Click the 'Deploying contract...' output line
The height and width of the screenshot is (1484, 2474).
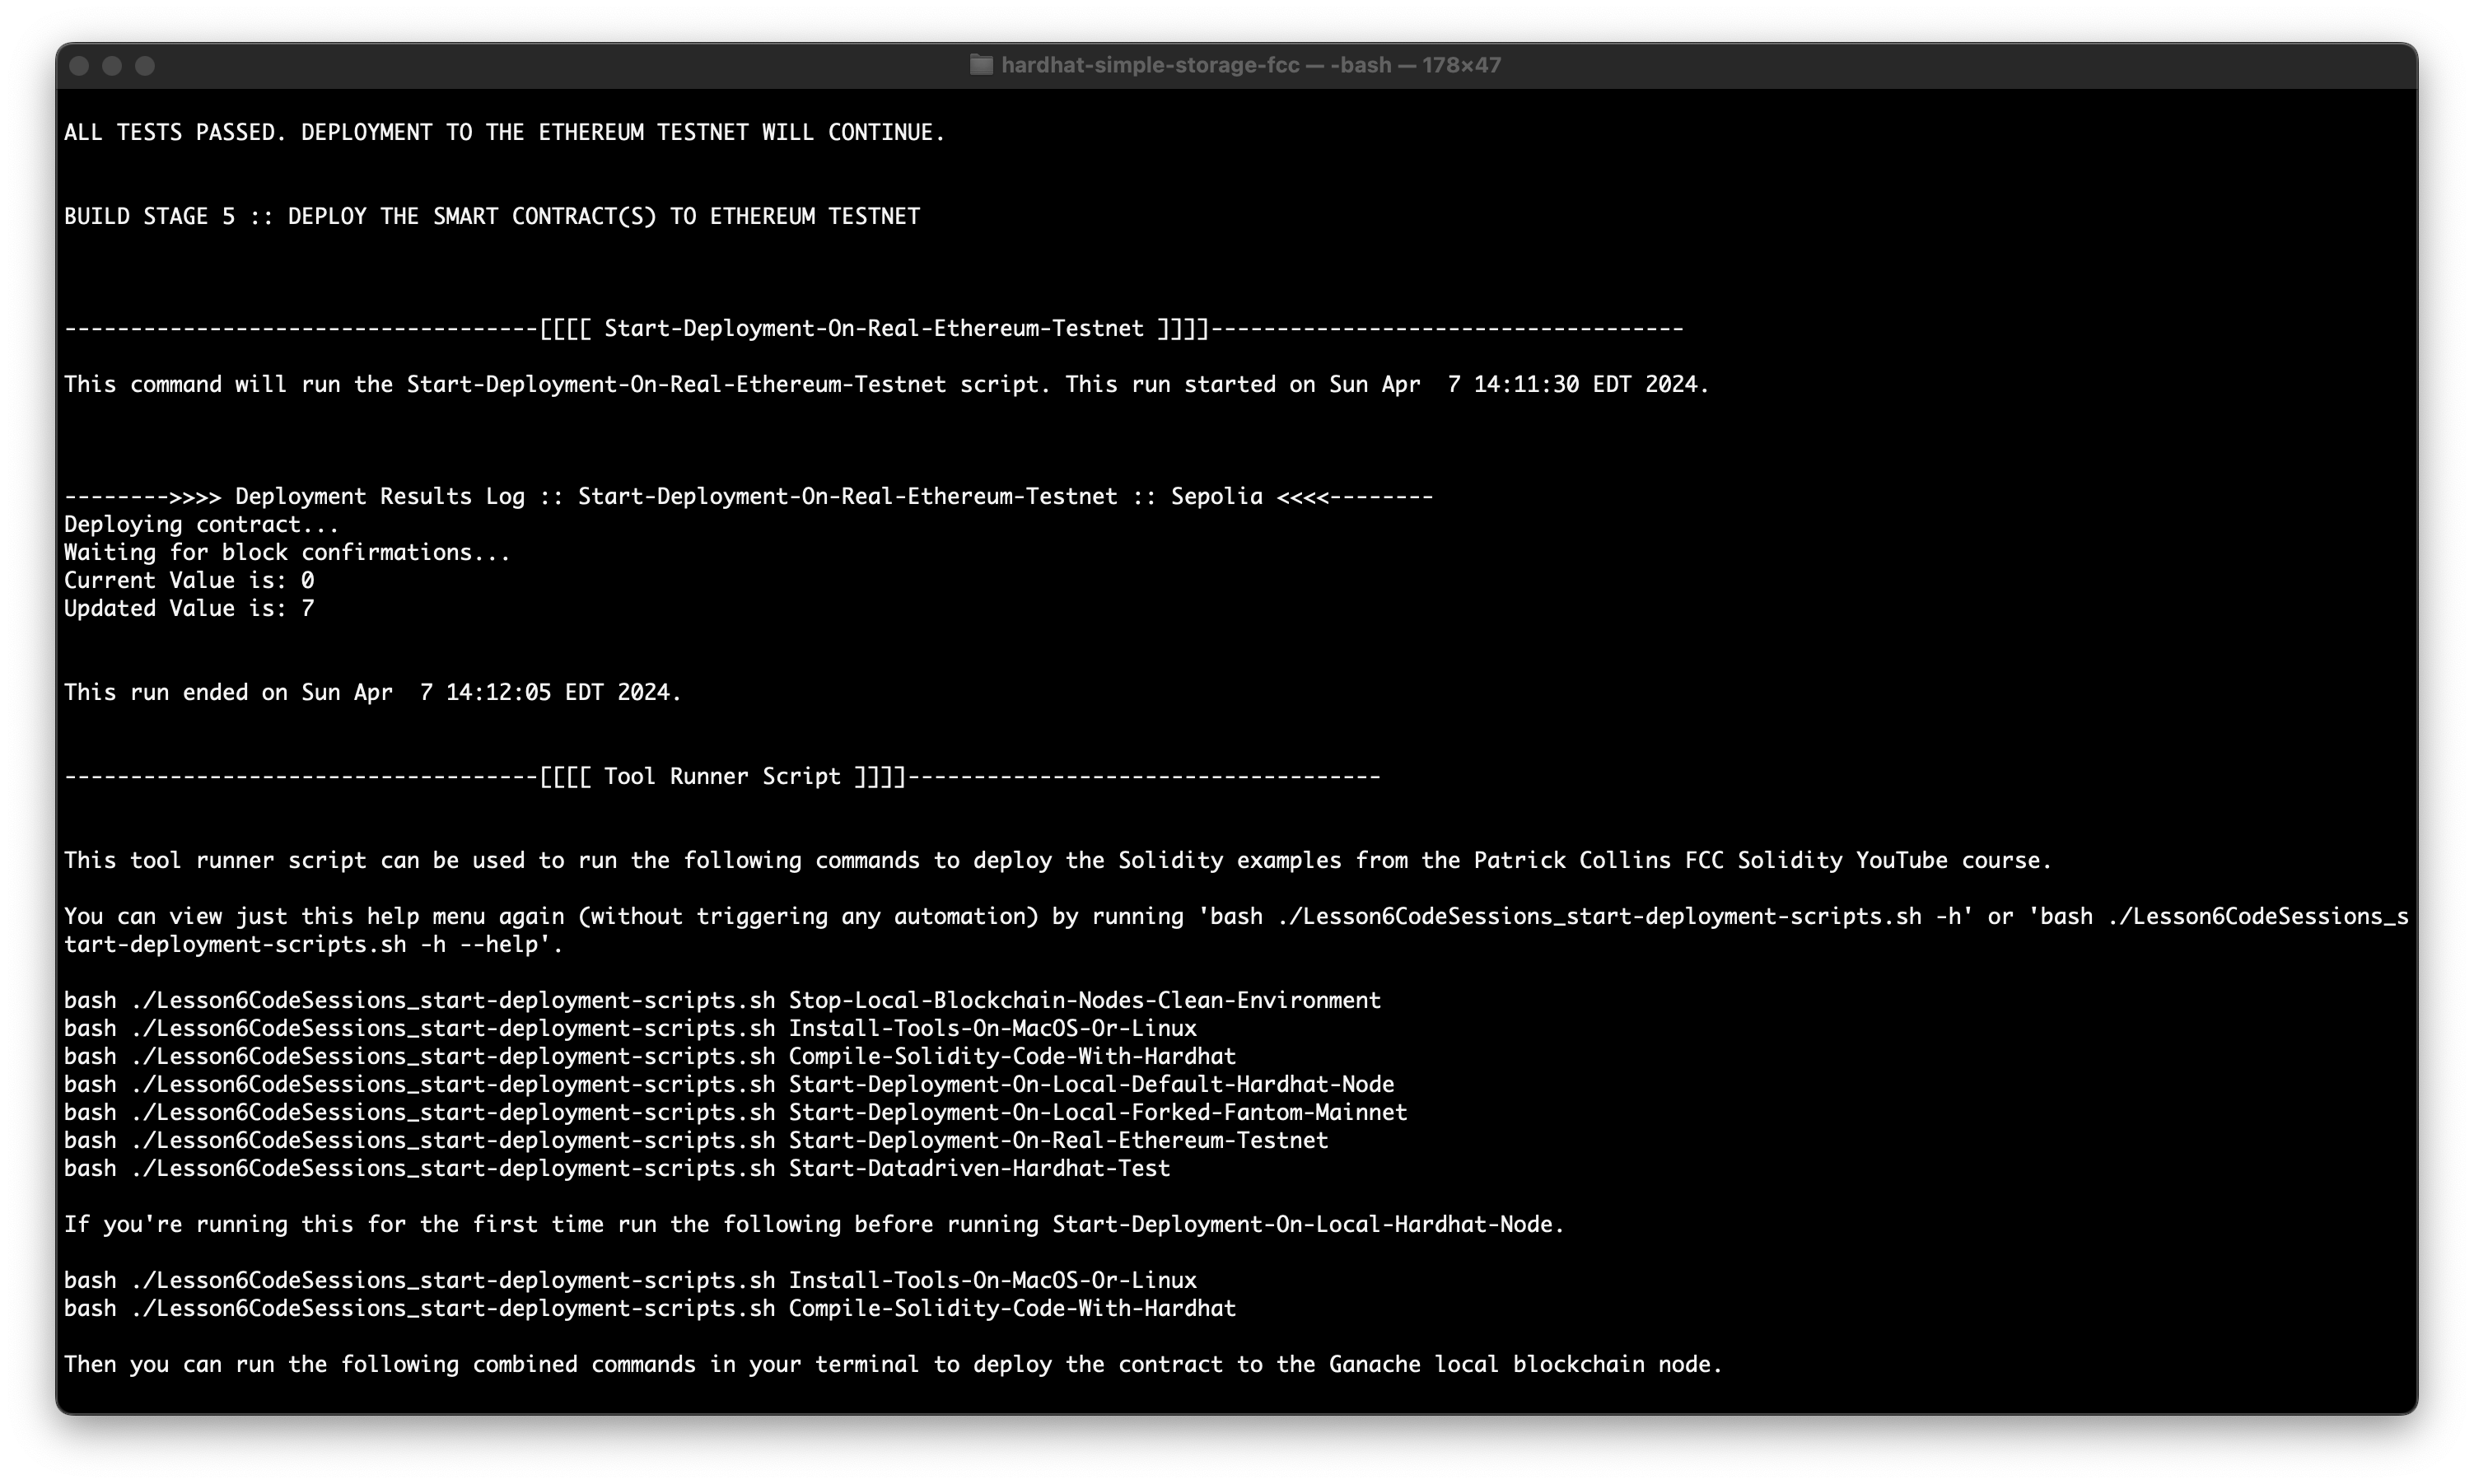tap(201, 525)
